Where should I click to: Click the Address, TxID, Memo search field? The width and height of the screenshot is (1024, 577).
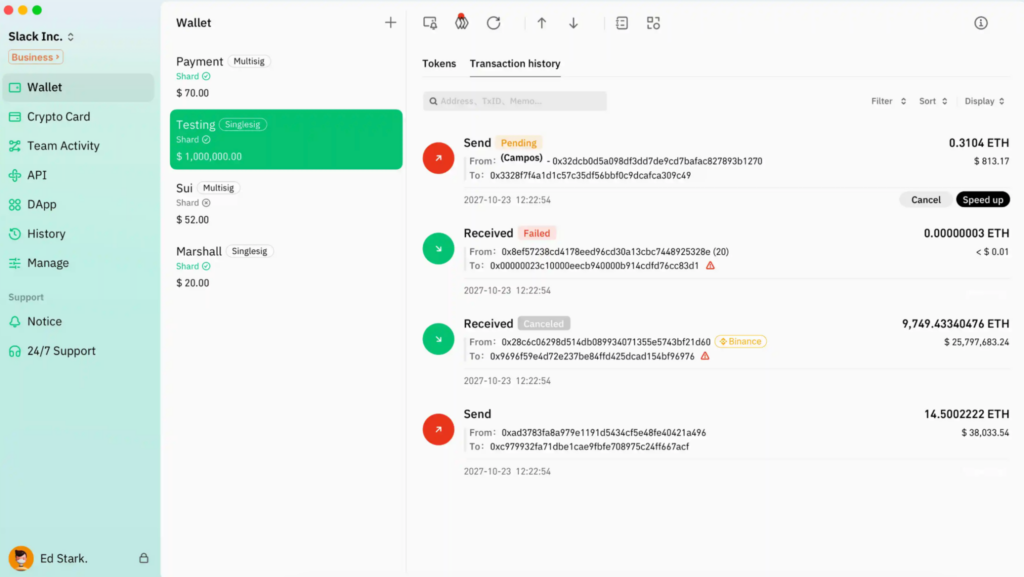515,101
